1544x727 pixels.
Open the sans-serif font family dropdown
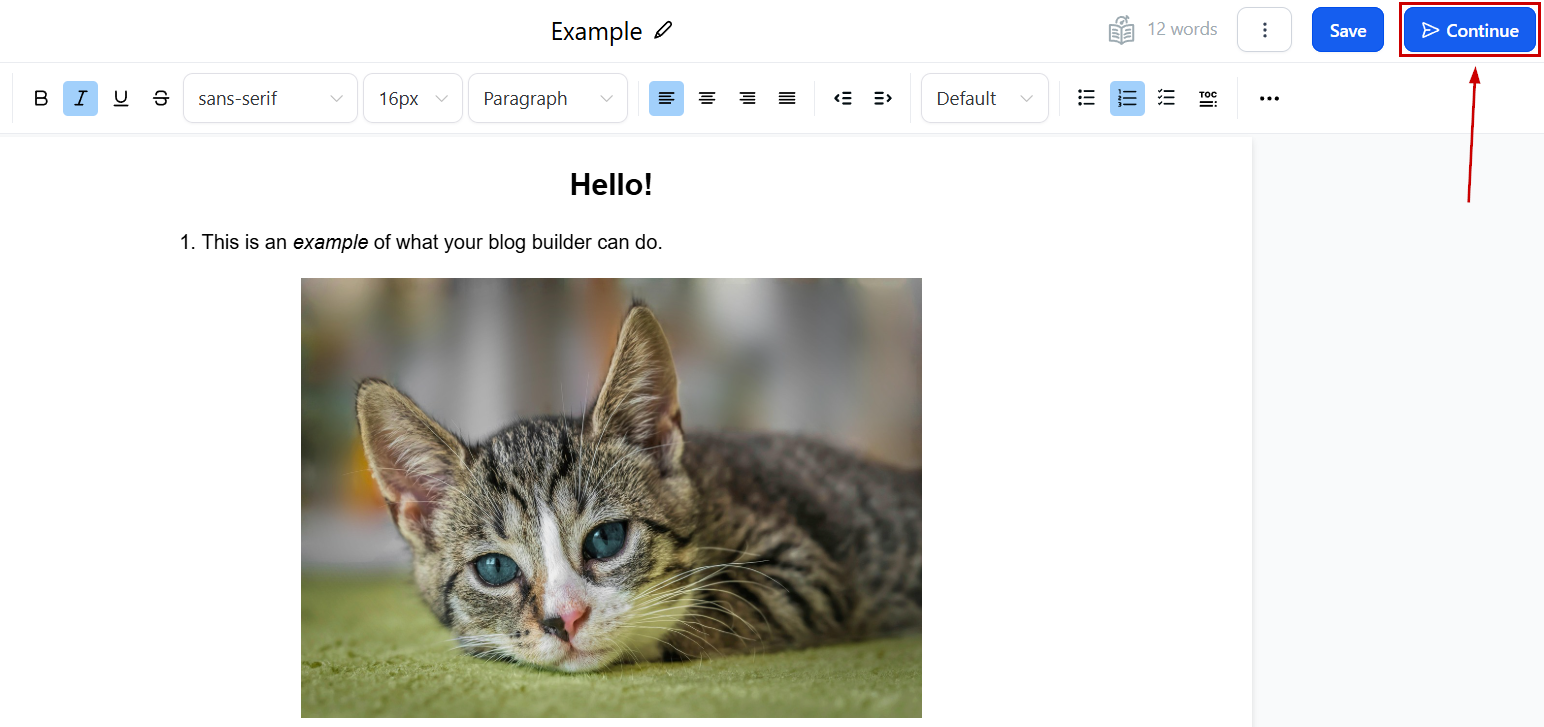[x=270, y=98]
